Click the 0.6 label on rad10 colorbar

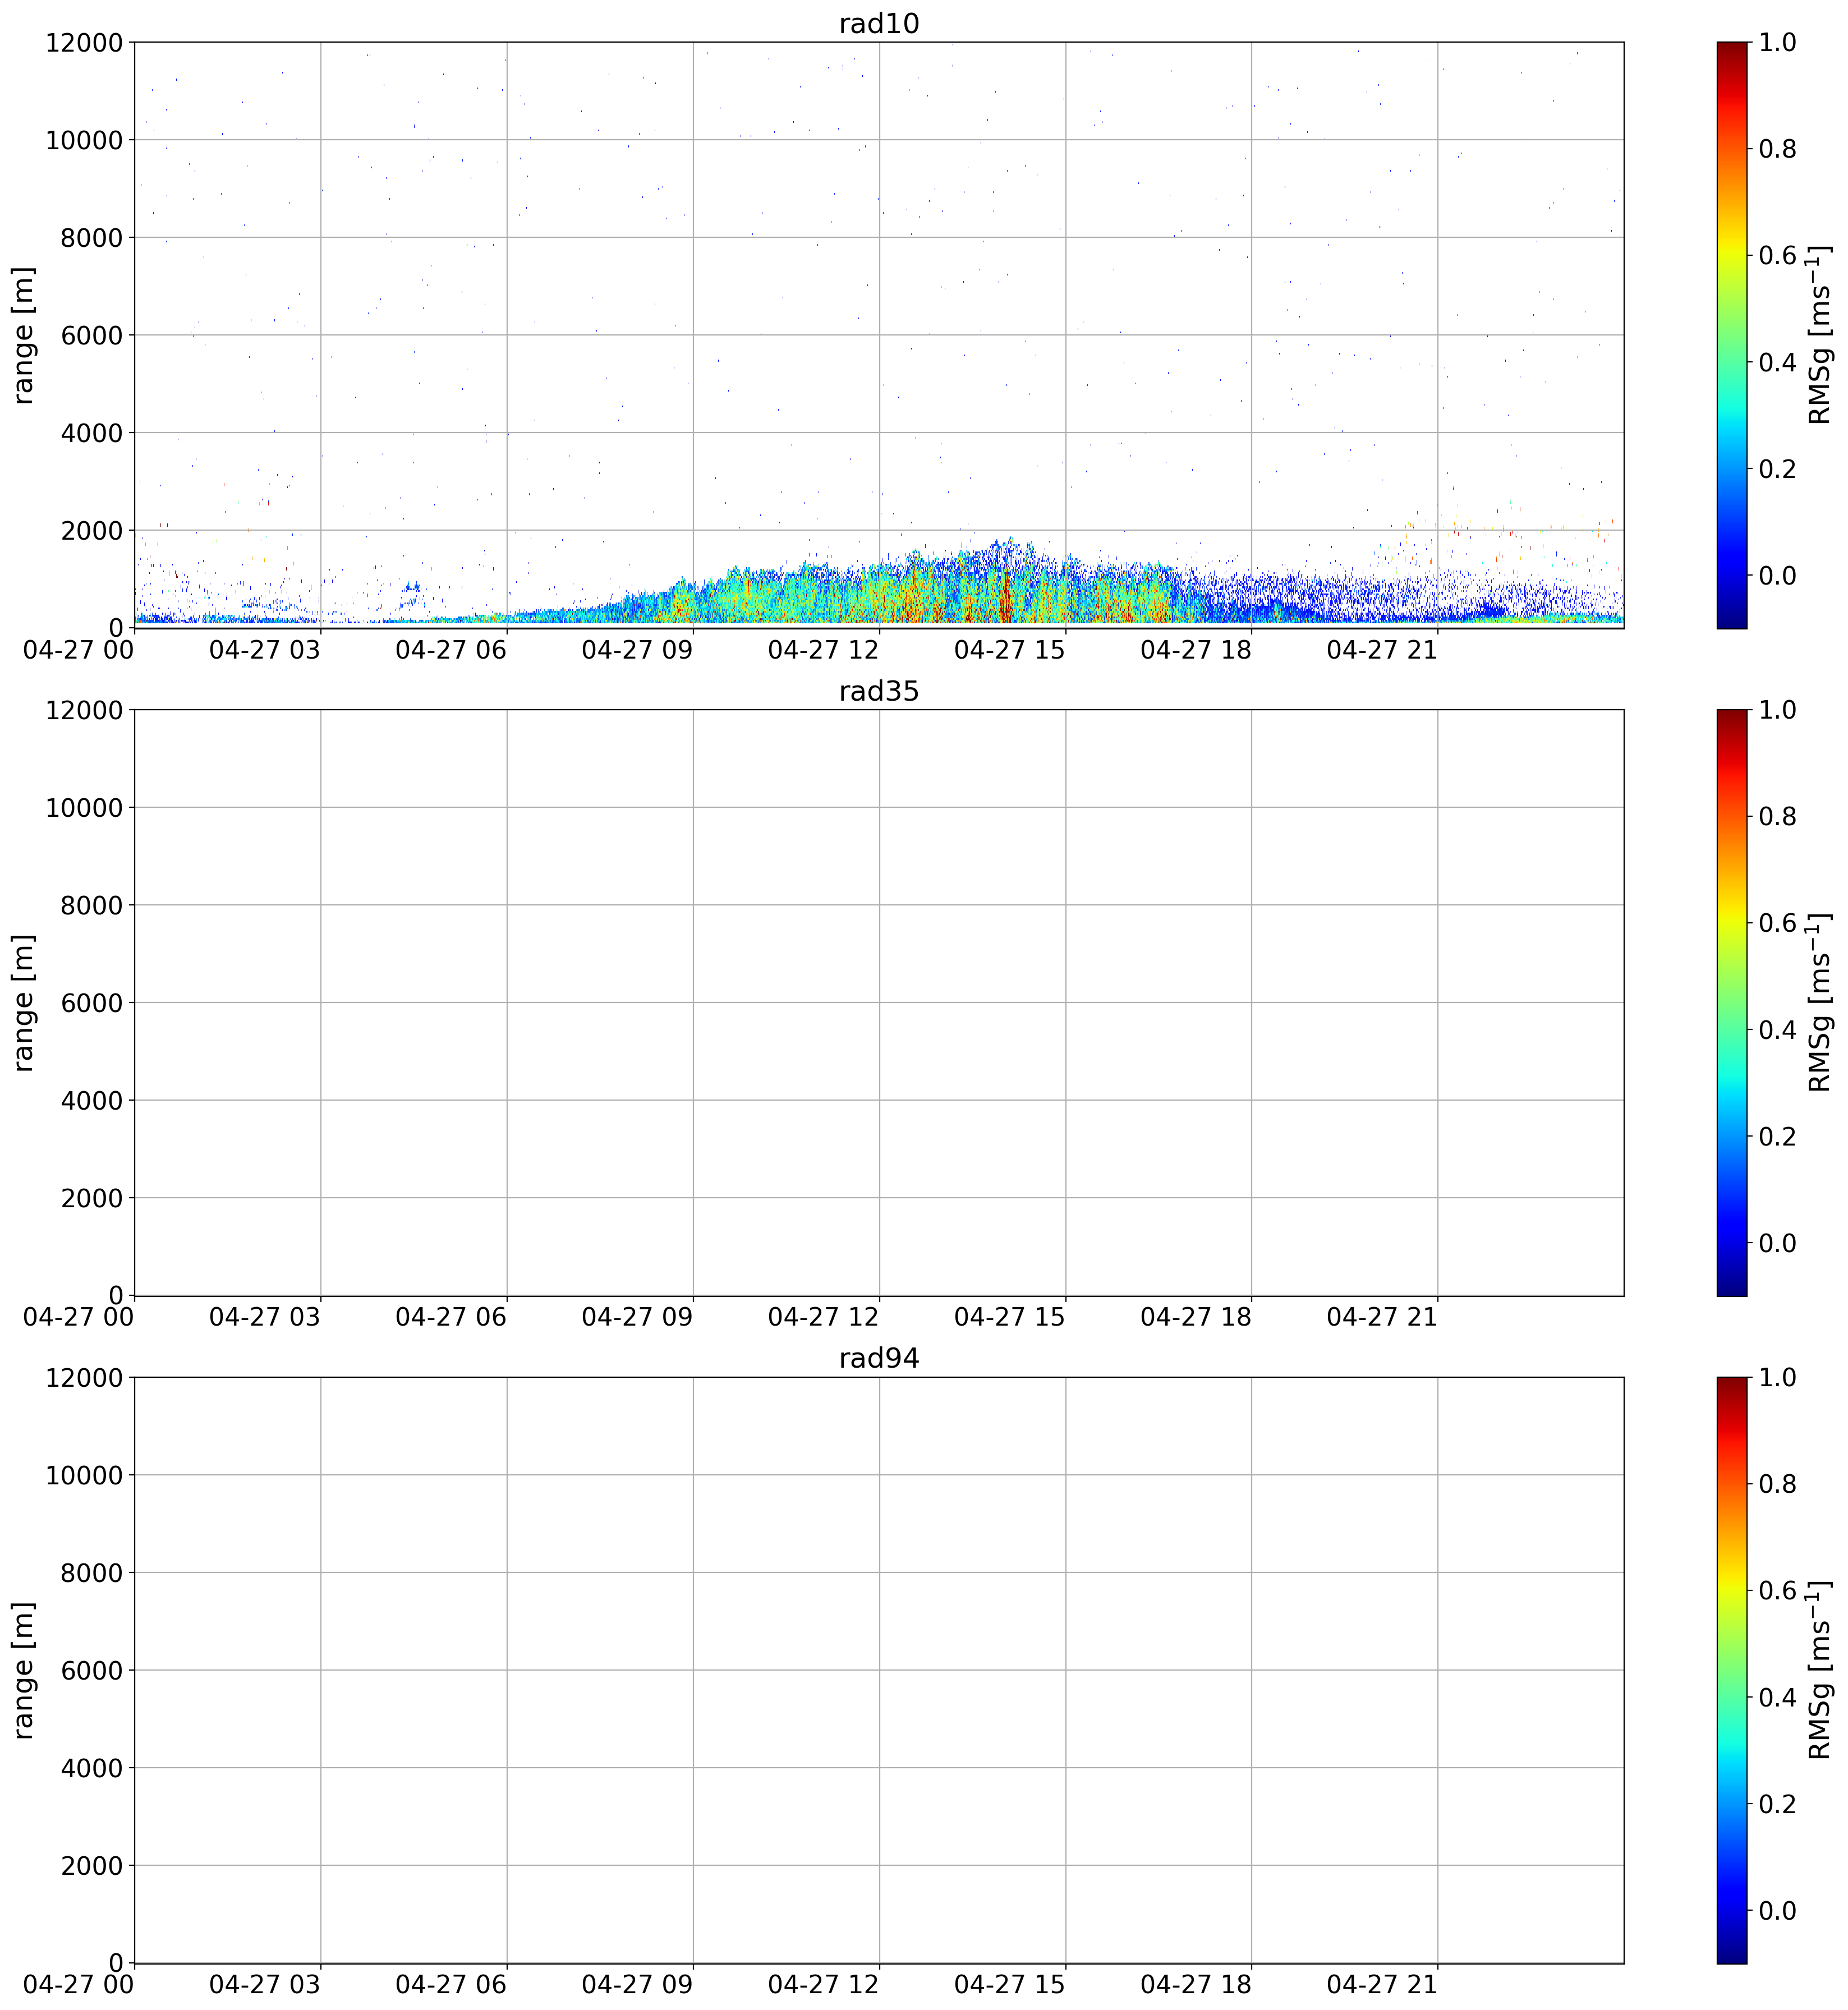[x=1777, y=256]
